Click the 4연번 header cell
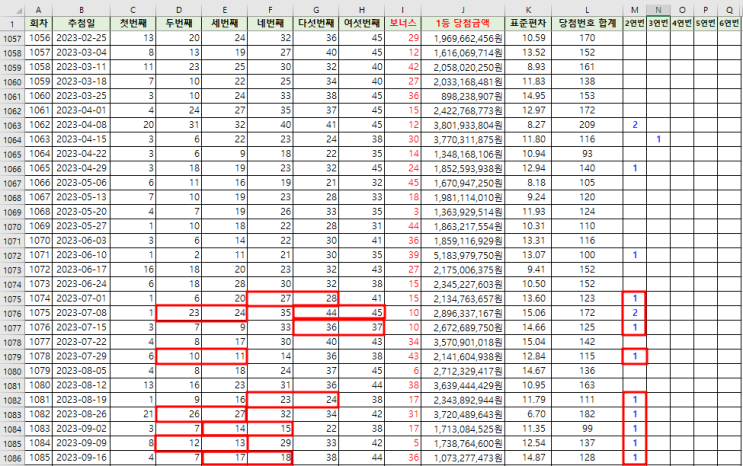Image resolution: width=743 pixels, height=466 pixels. [682, 23]
